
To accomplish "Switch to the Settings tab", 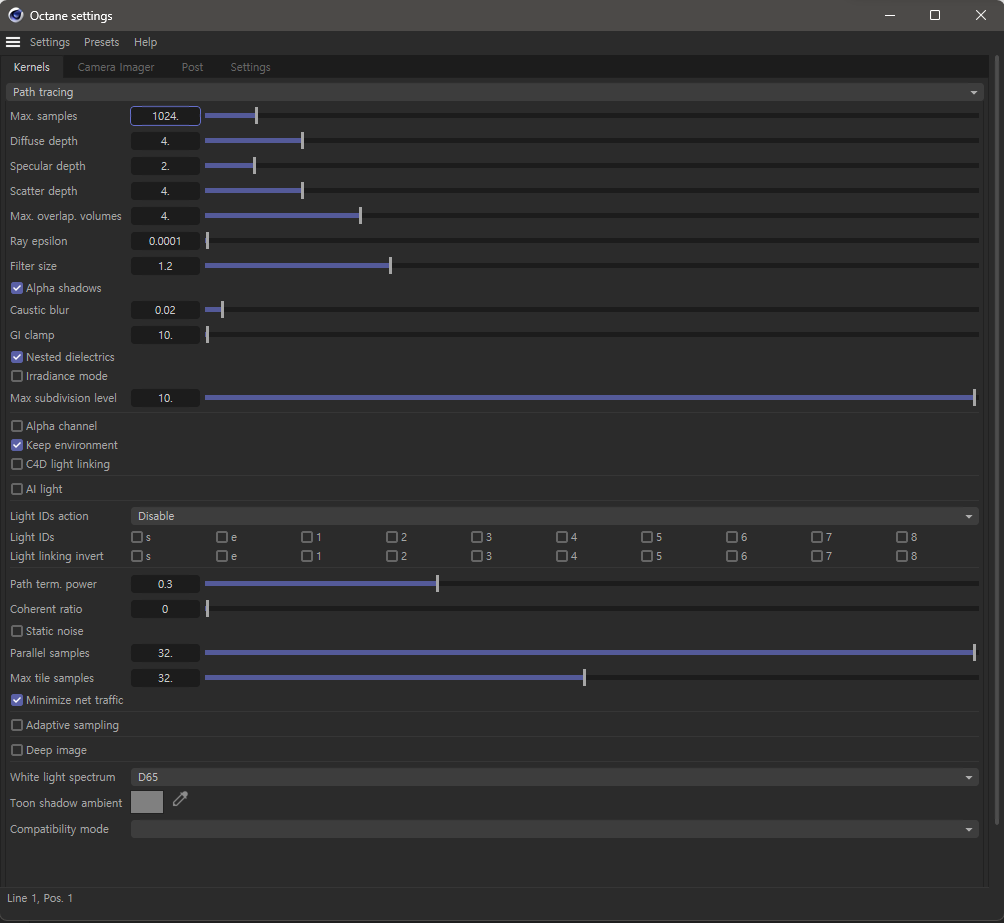I will pyautogui.click(x=250, y=67).
